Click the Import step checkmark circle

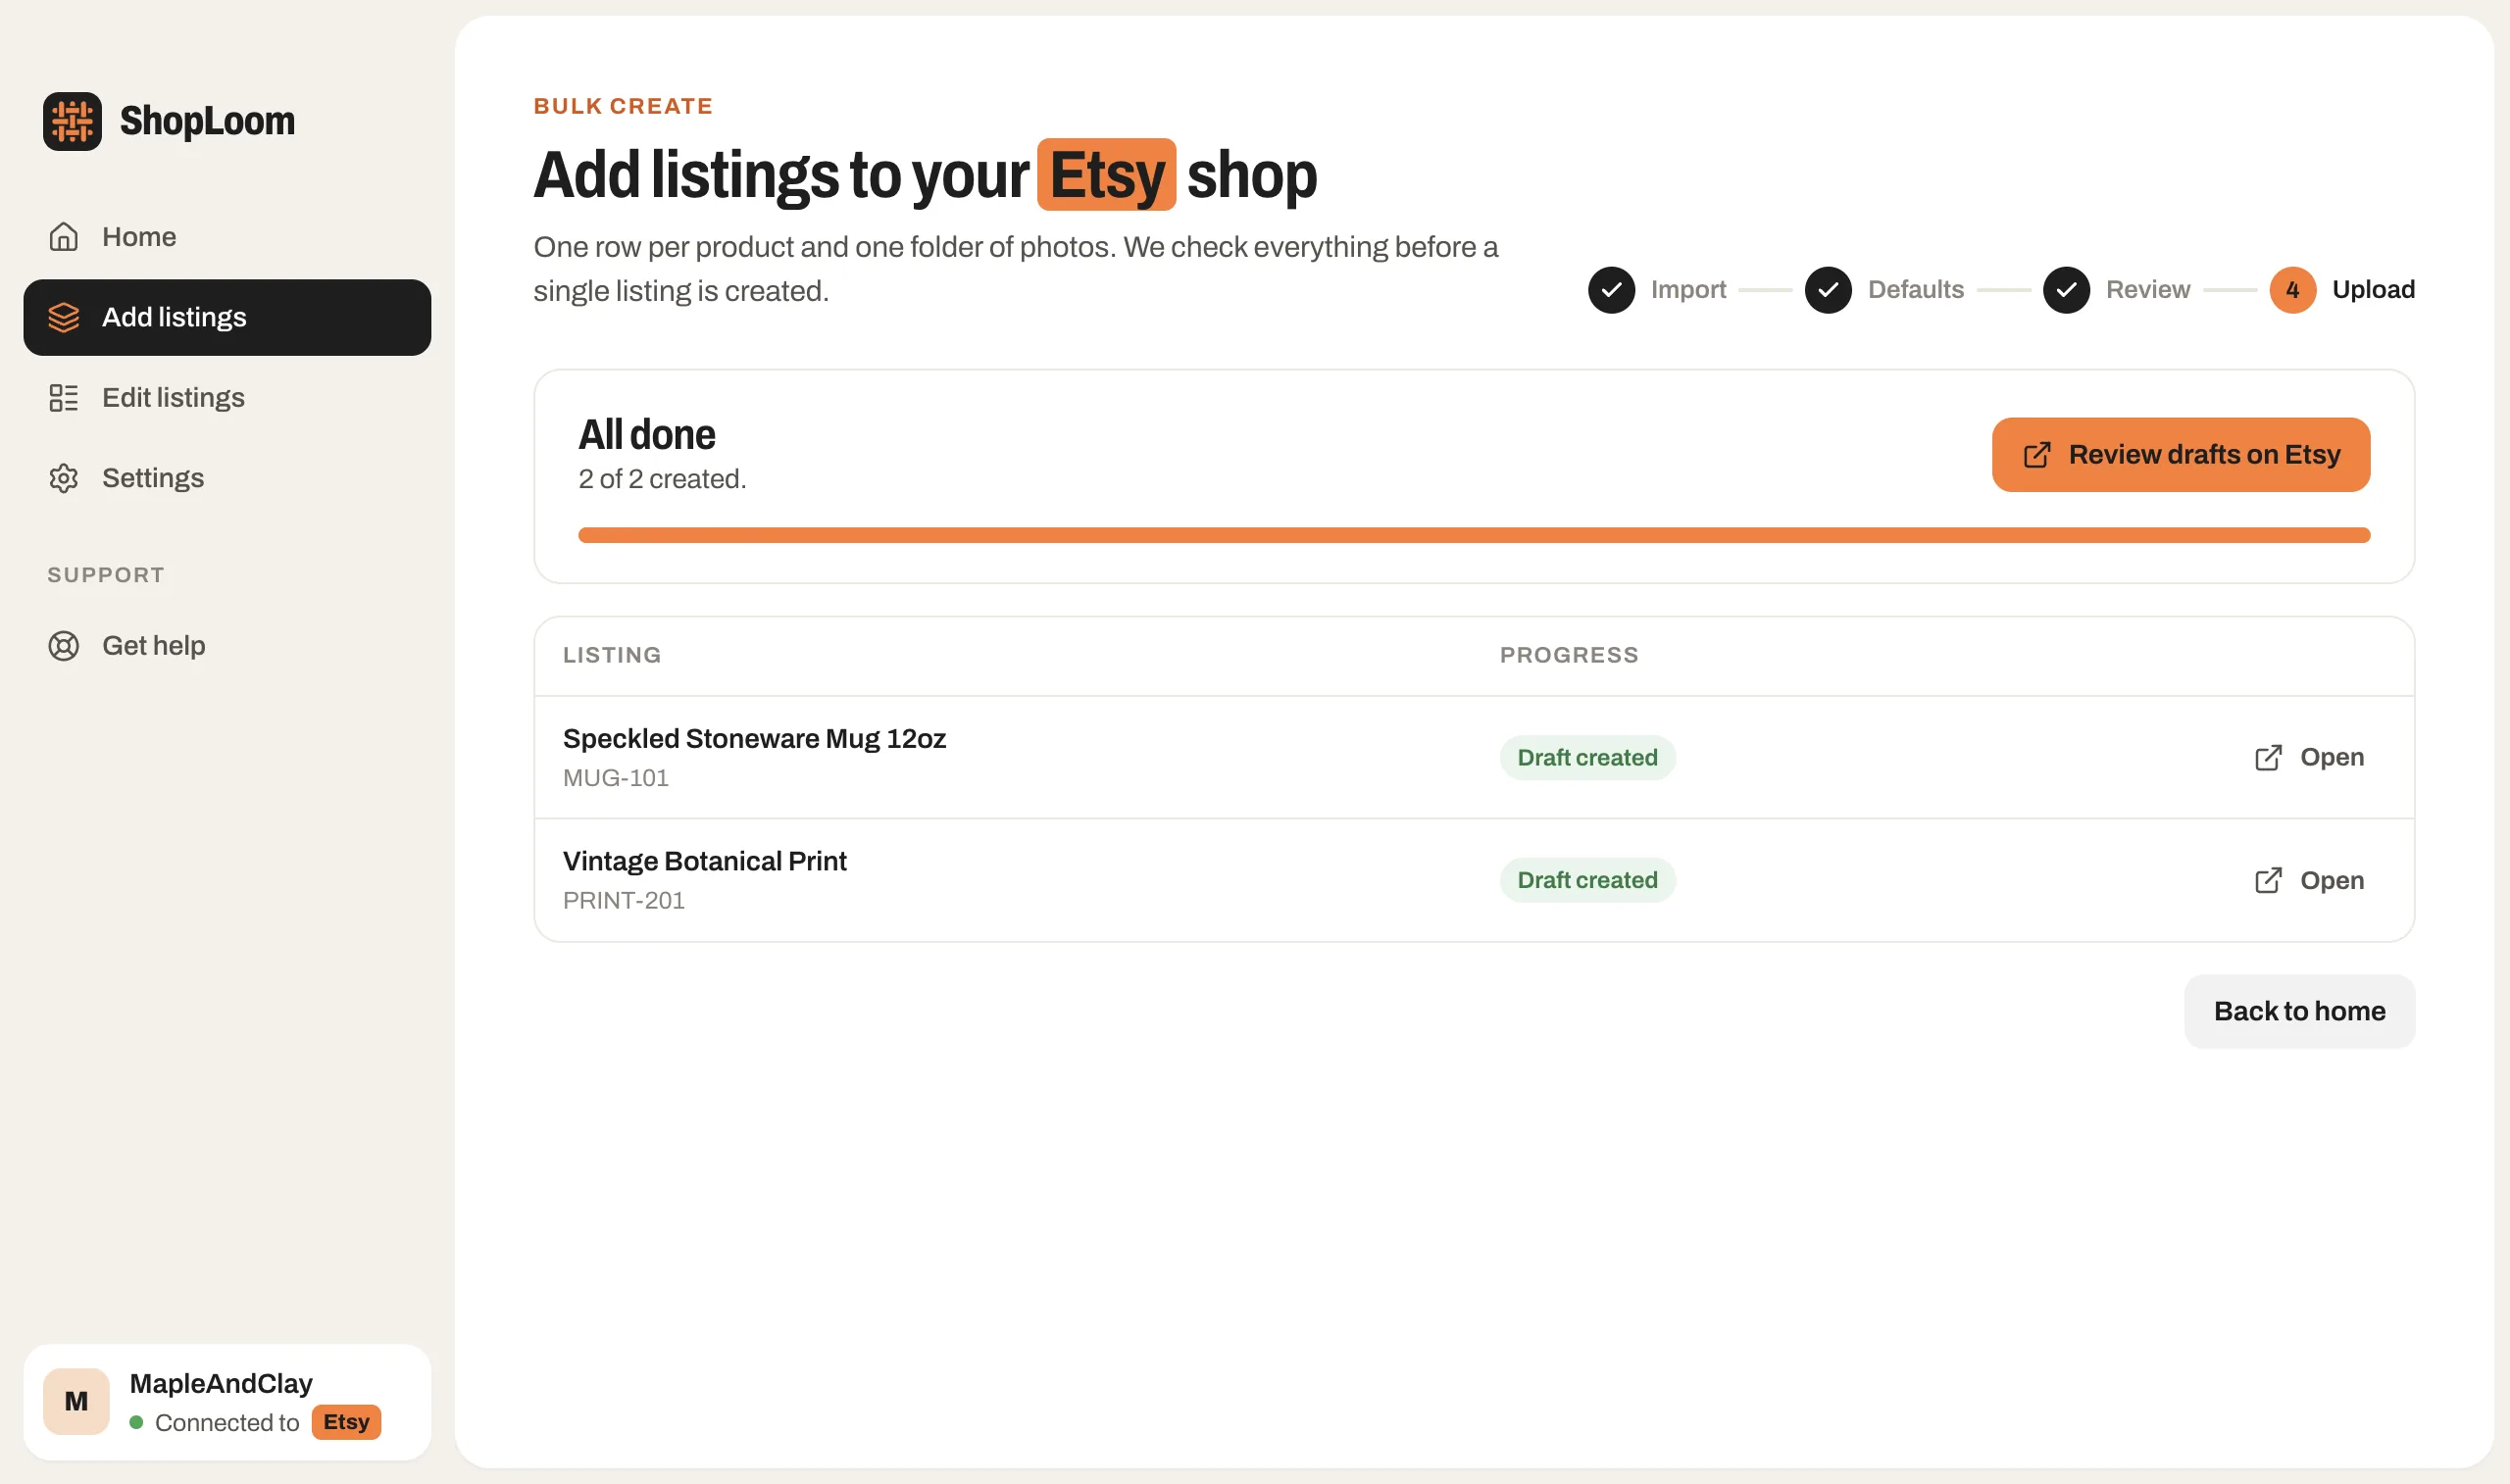[x=1611, y=290]
